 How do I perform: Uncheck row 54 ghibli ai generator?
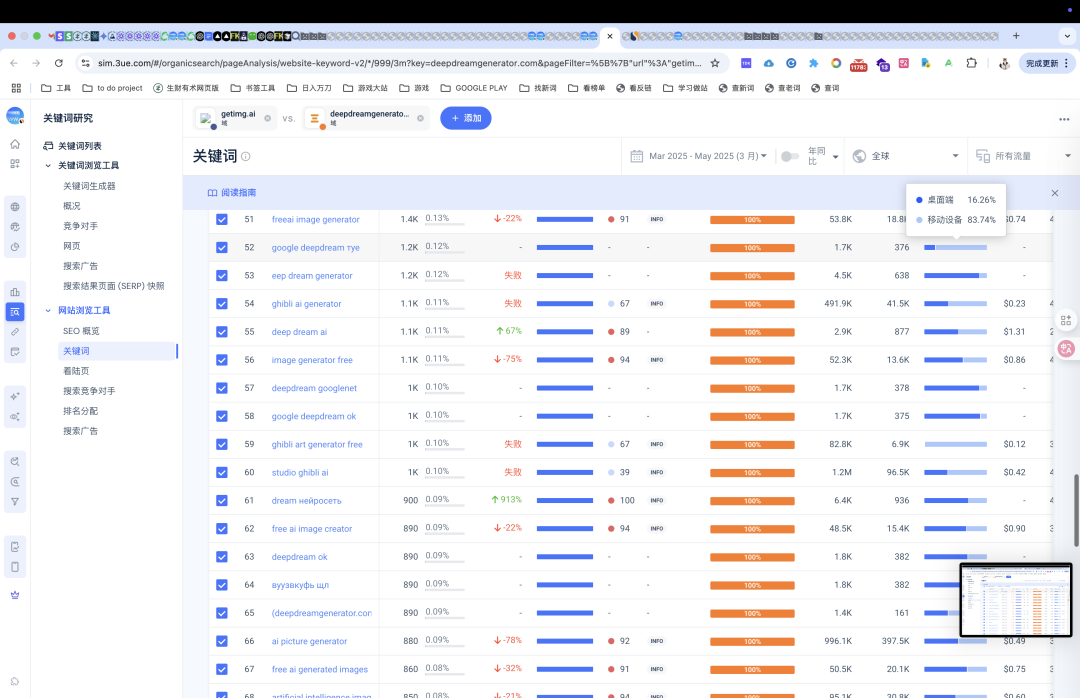(222, 303)
